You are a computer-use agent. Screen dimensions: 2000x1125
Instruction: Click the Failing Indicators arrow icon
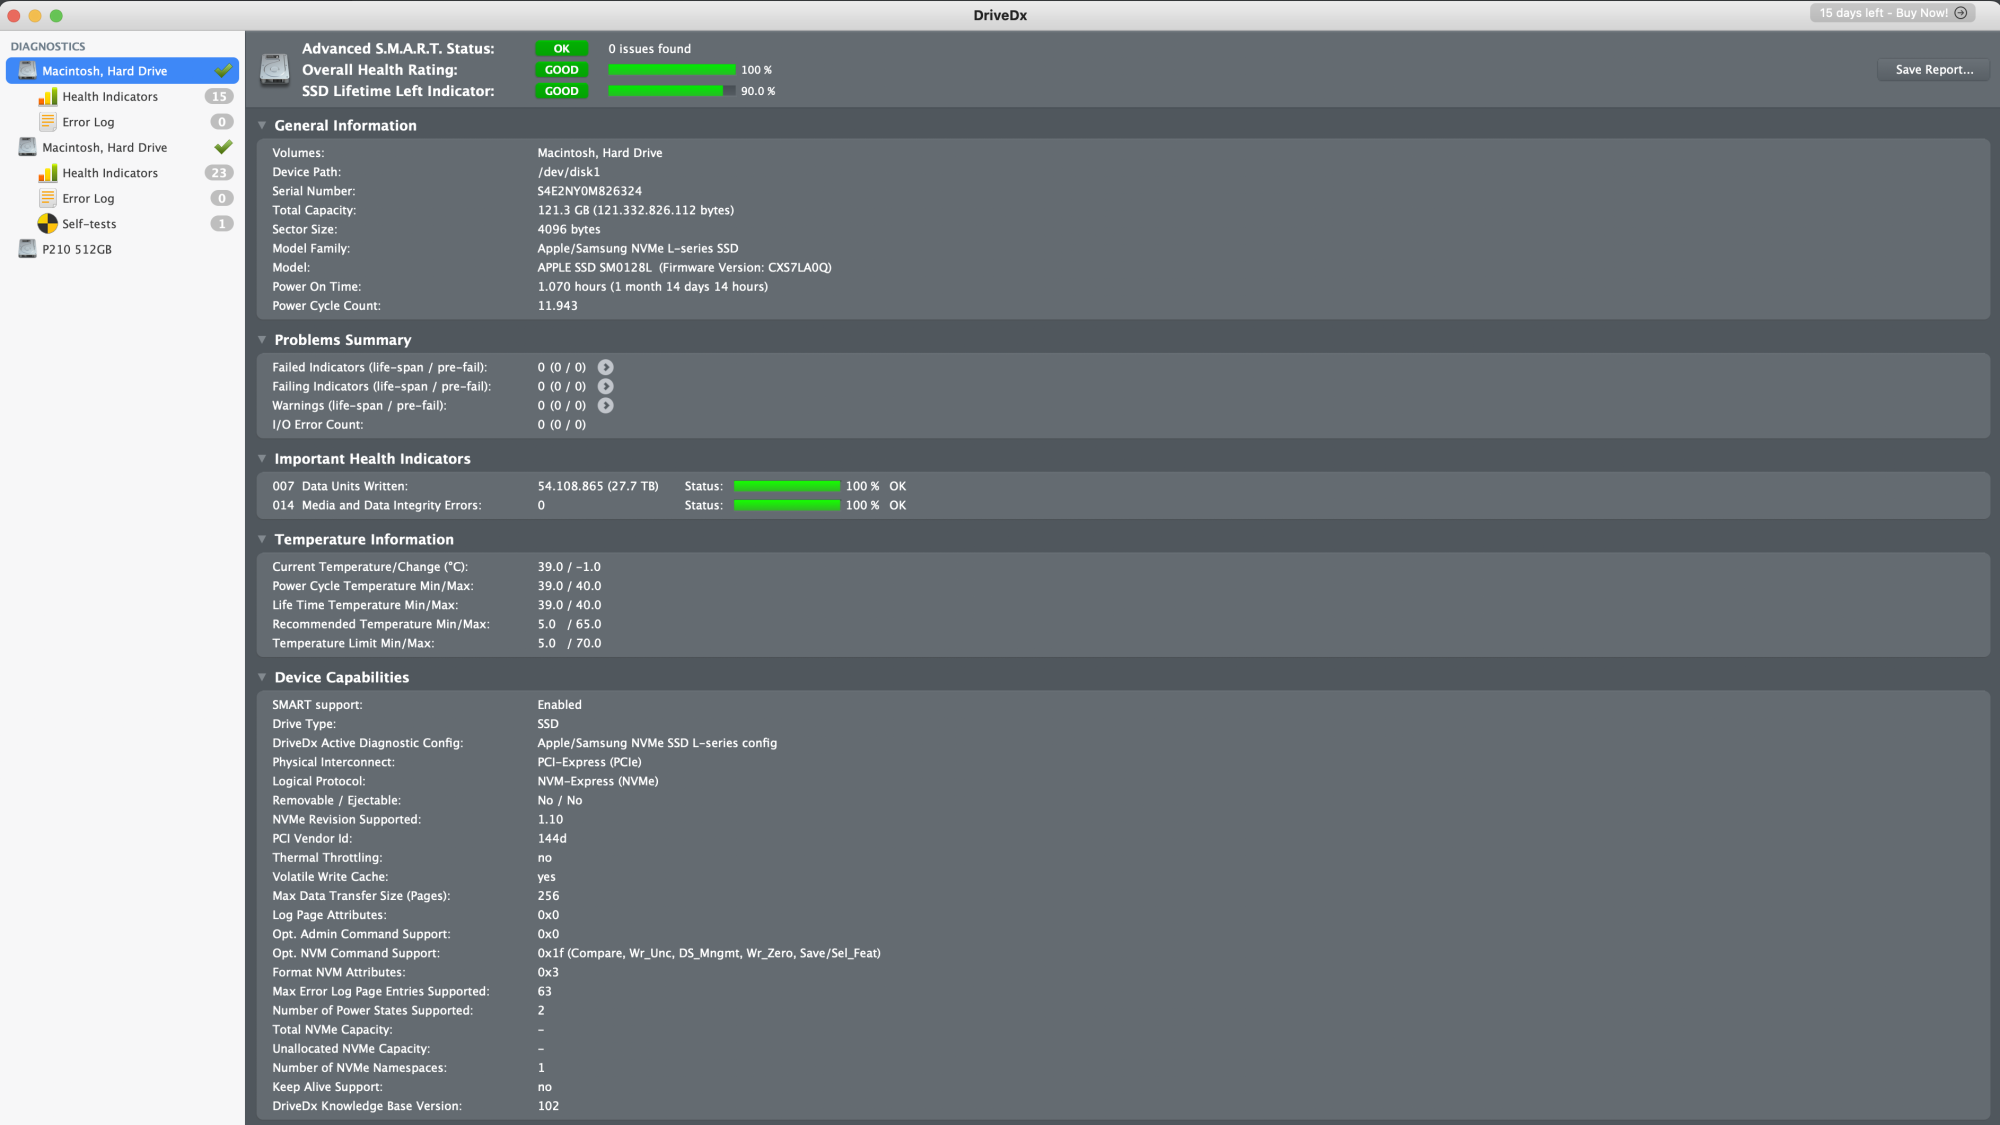click(605, 386)
